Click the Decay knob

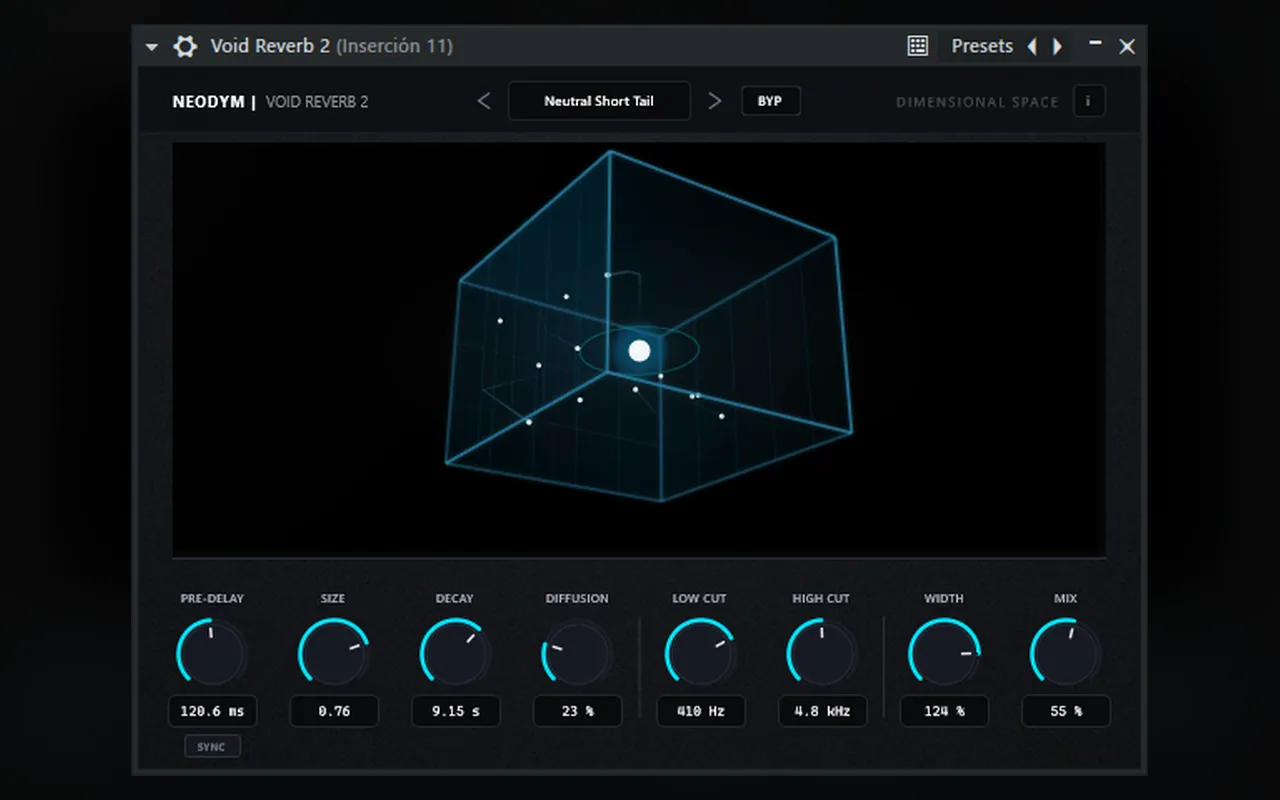456,653
